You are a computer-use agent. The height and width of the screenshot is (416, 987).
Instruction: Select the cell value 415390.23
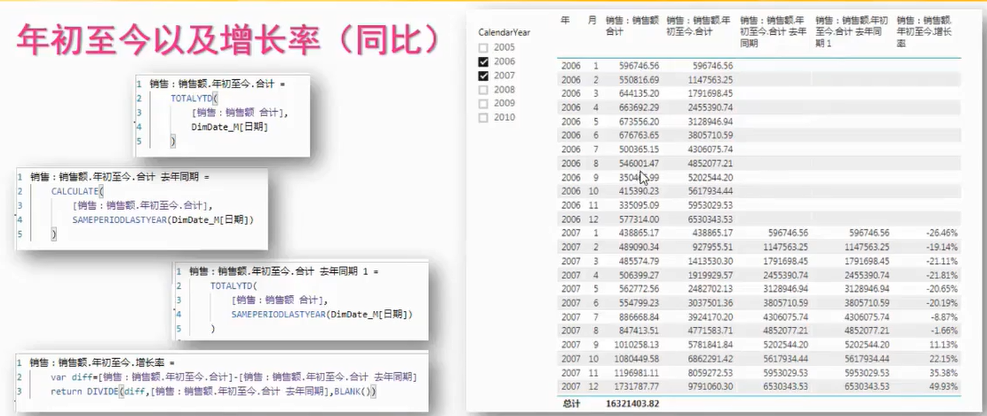638,191
